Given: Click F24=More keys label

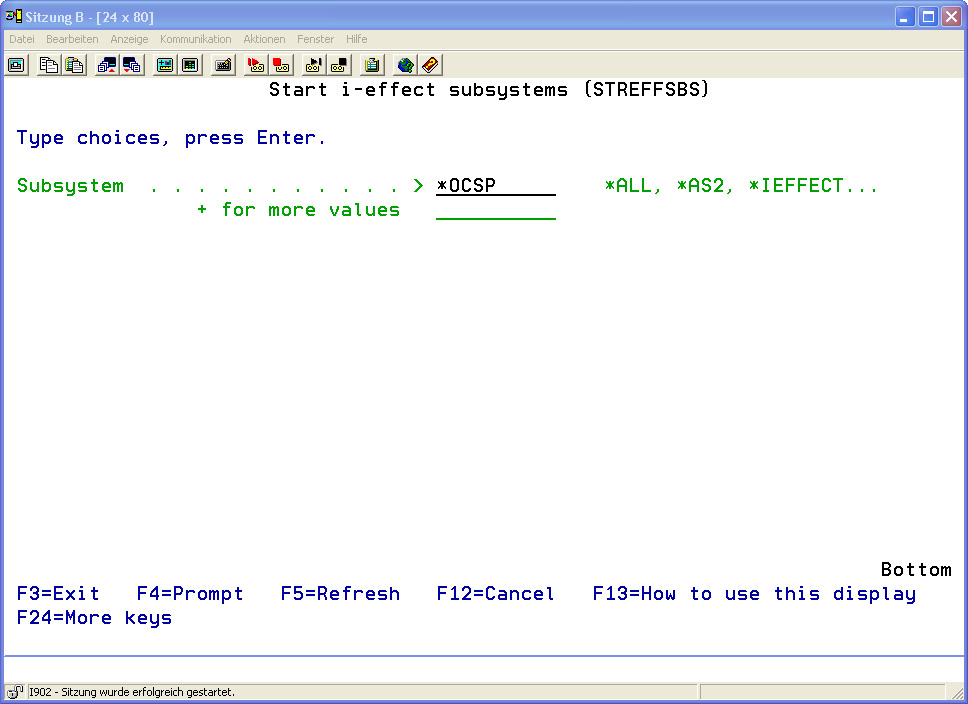Looking at the screenshot, I should [94, 618].
